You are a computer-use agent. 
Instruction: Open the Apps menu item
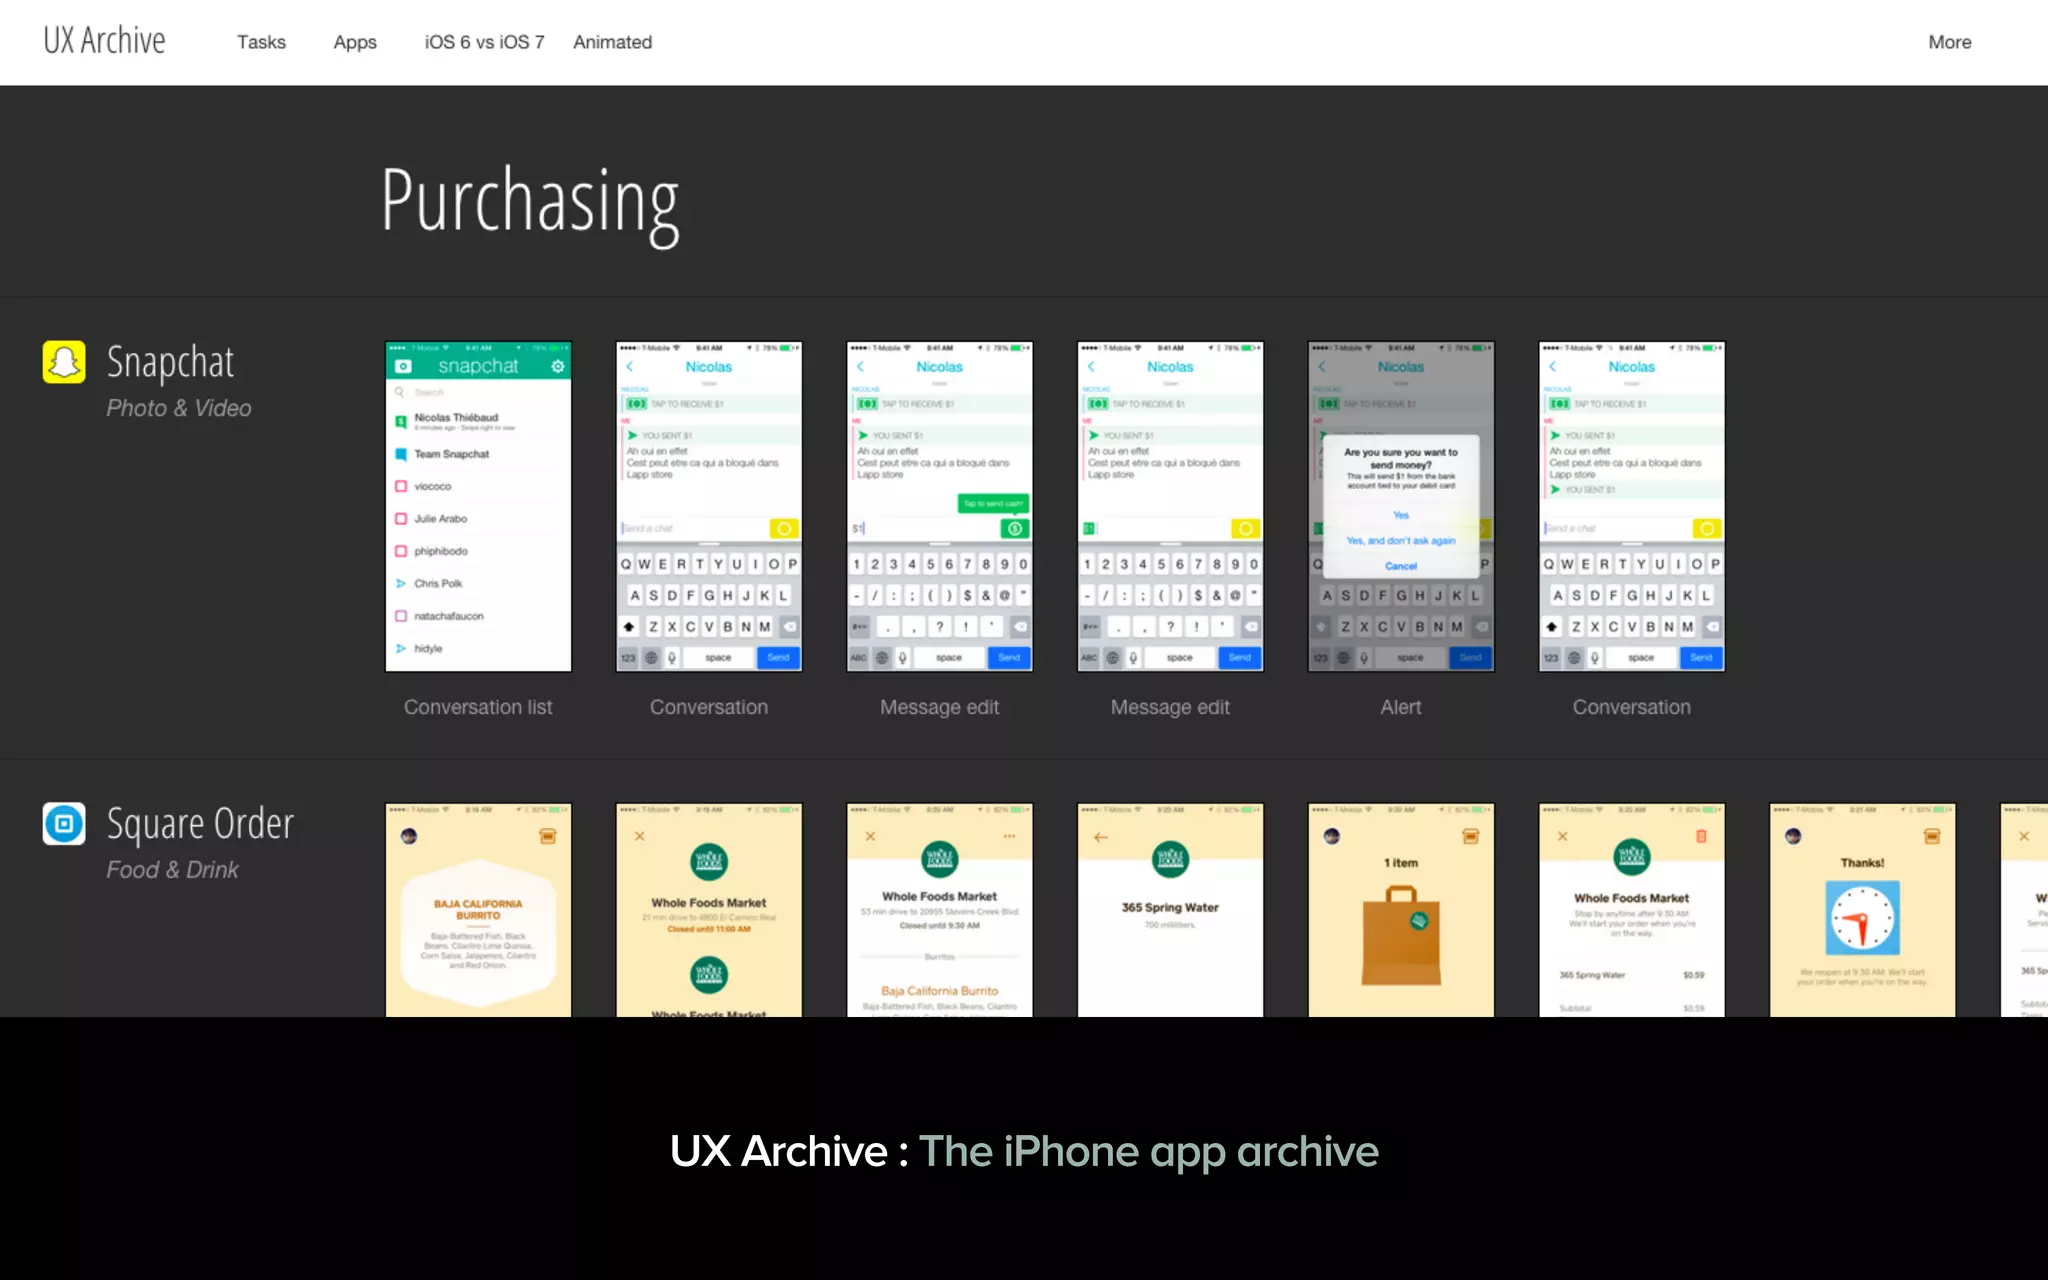(355, 42)
